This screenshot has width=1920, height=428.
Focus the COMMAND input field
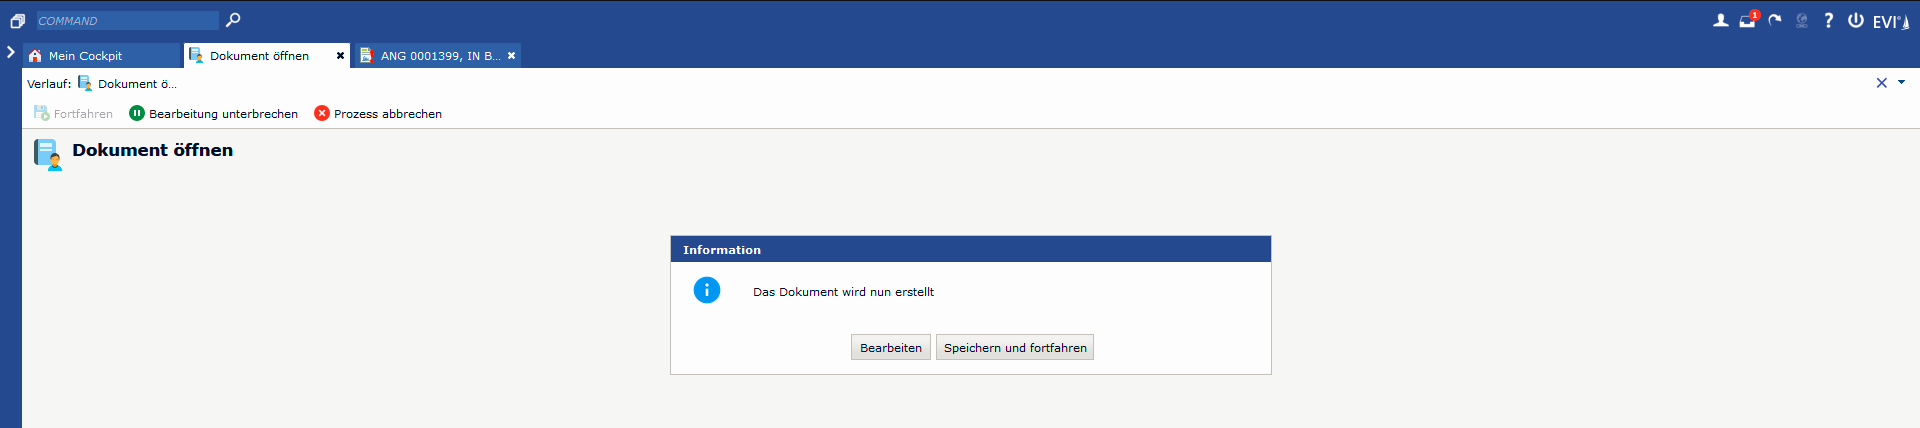(x=126, y=21)
